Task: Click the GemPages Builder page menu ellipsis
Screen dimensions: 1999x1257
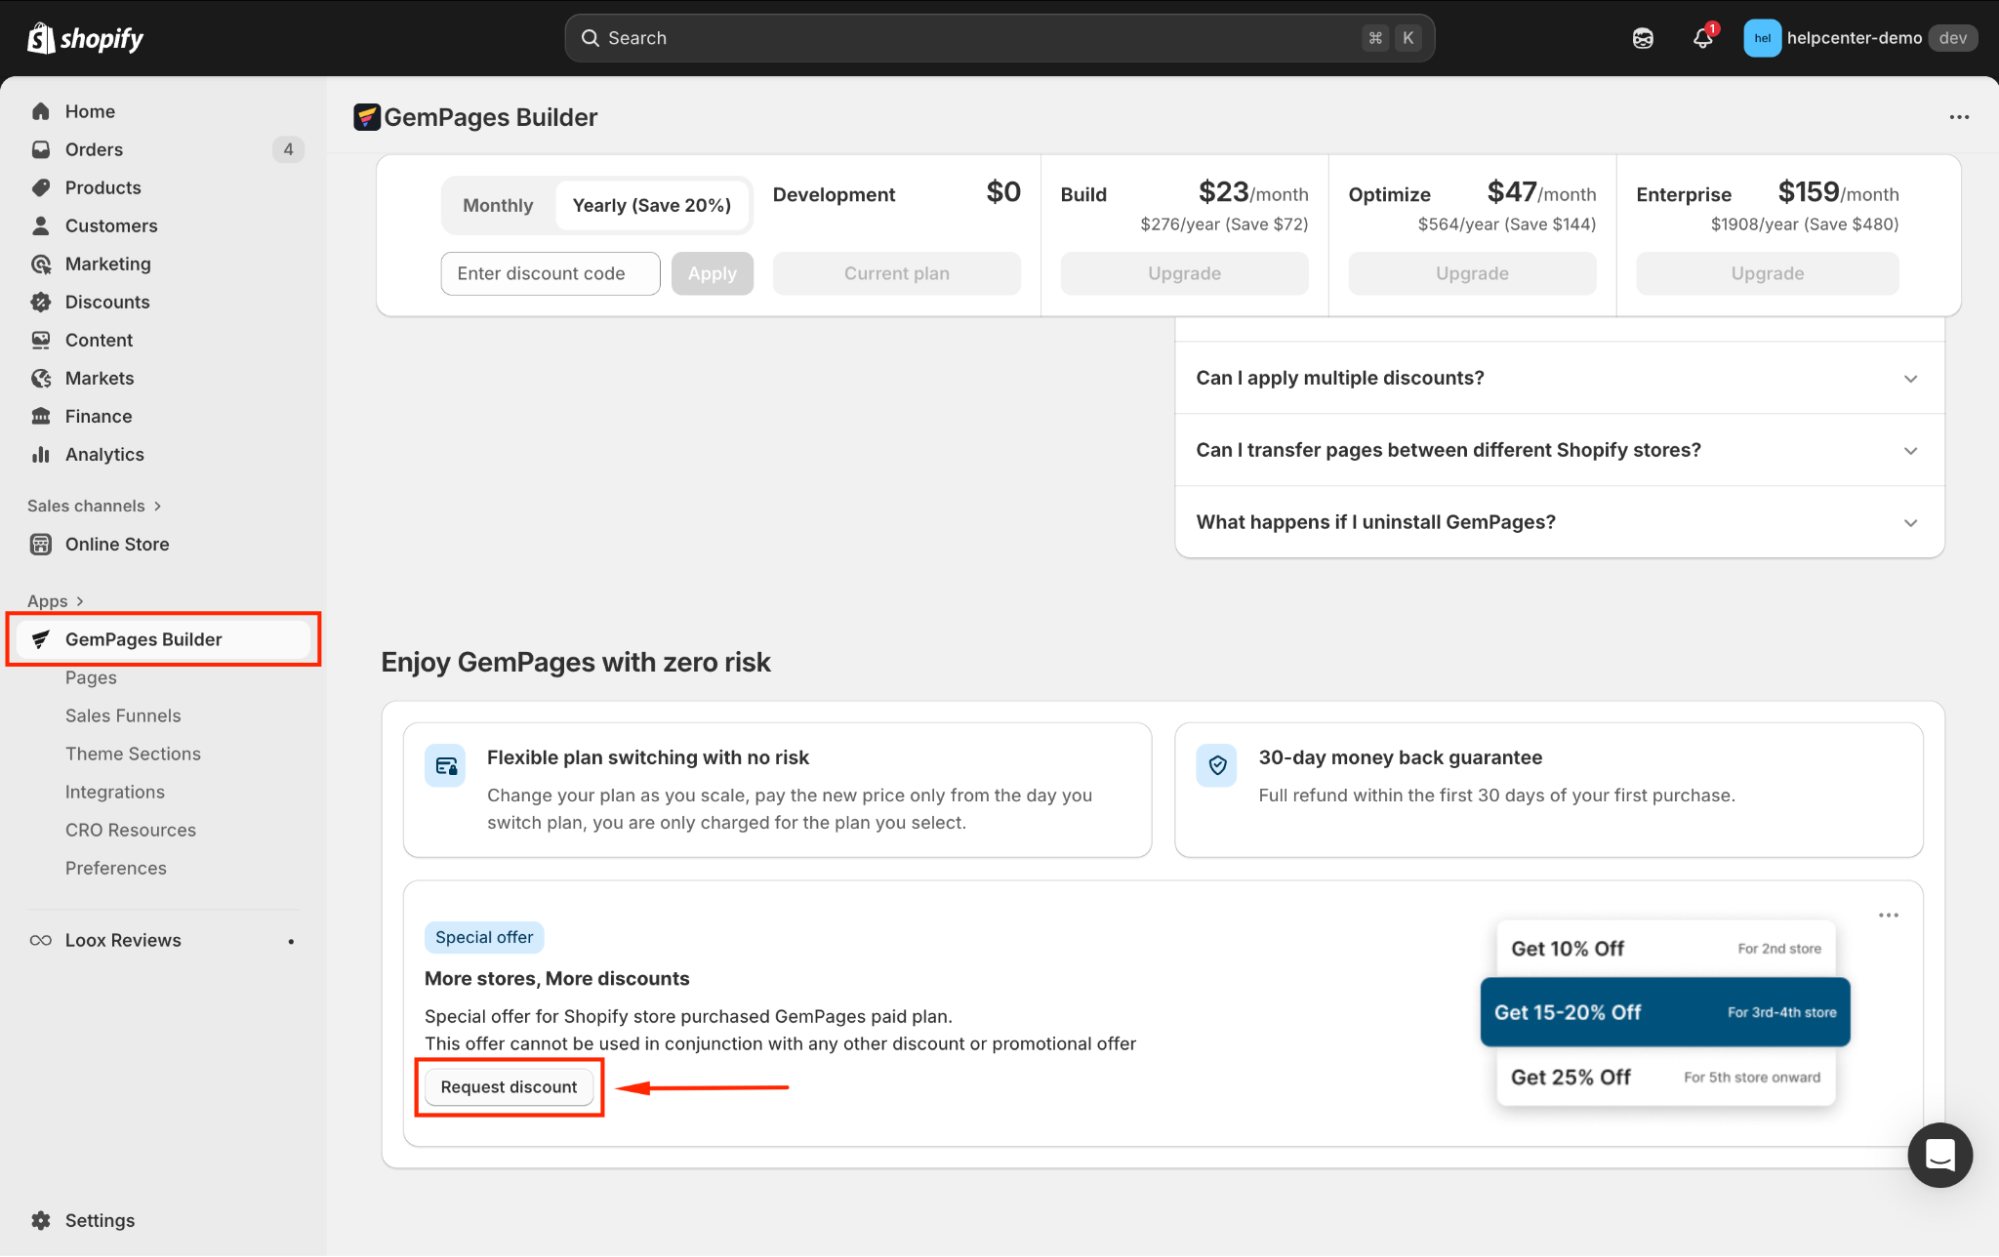Action: [1958, 117]
